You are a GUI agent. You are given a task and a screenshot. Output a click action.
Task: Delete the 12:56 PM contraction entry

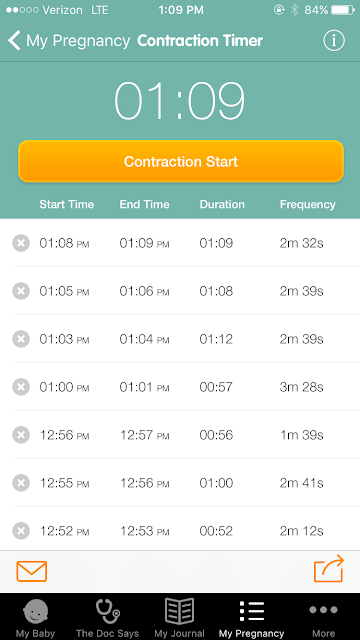[21, 435]
